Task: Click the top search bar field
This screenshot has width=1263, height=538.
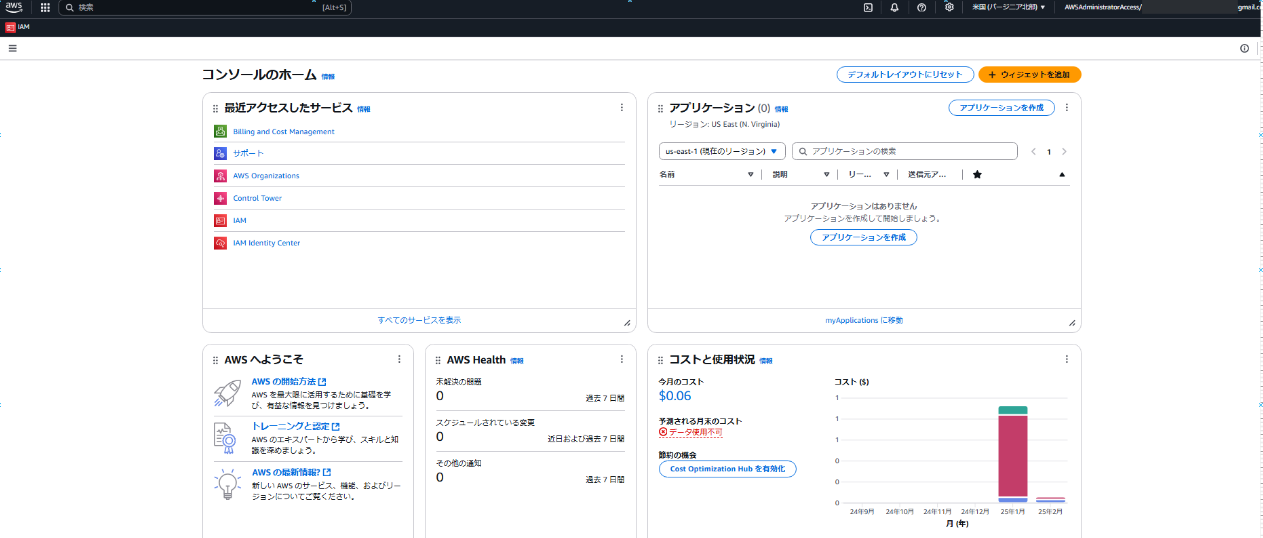Action: tap(207, 7)
